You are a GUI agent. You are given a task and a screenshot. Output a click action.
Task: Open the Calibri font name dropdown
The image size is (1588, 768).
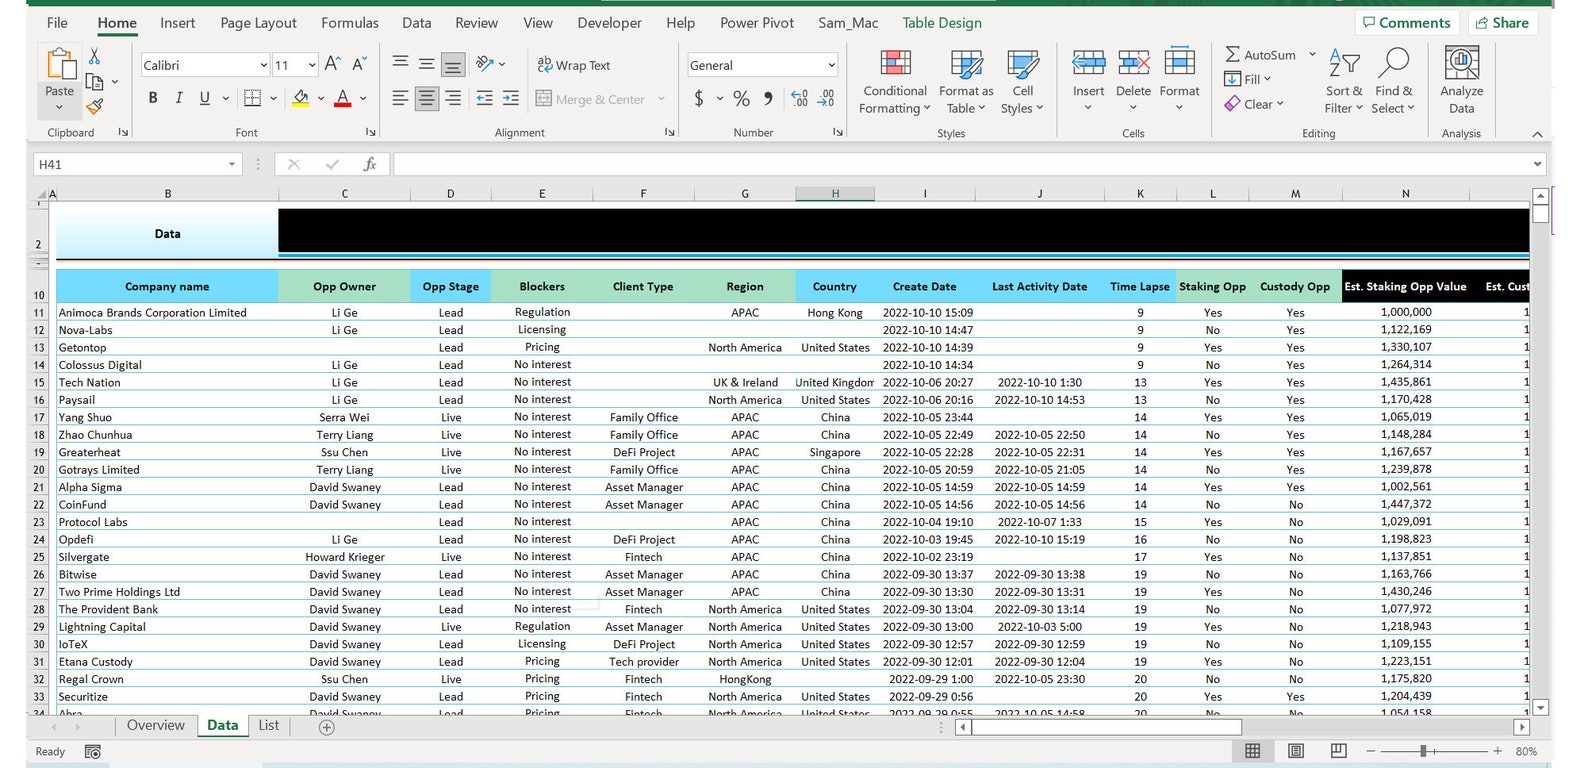pyautogui.click(x=264, y=65)
